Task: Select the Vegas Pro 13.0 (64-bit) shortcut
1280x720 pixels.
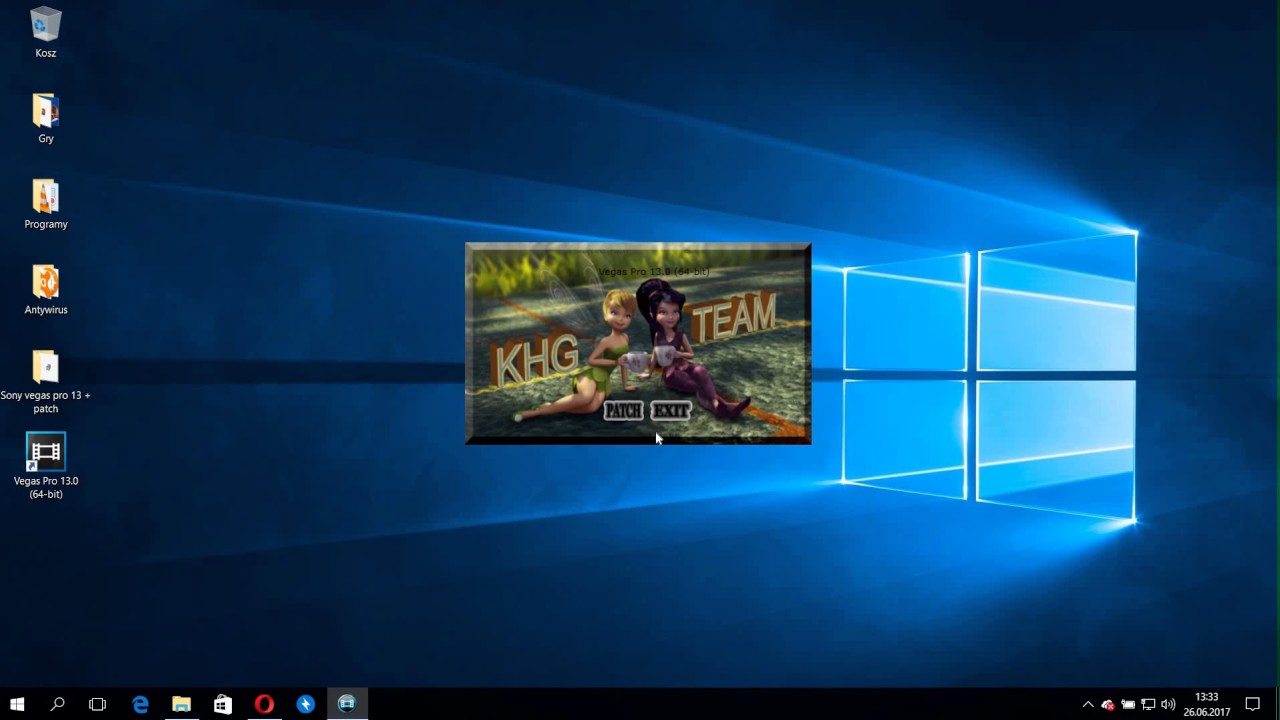Action: (x=46, y=466)
